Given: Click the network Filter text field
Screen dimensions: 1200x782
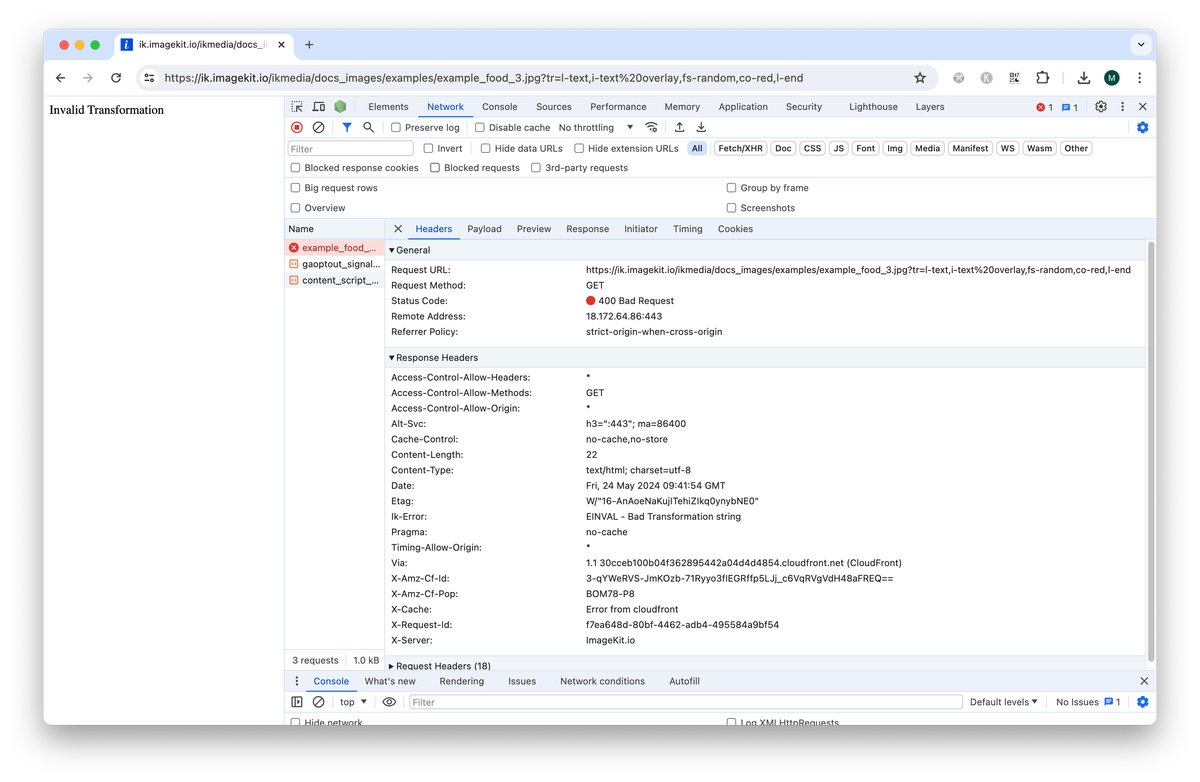Looking at the screenshot, I should [351, 148].
